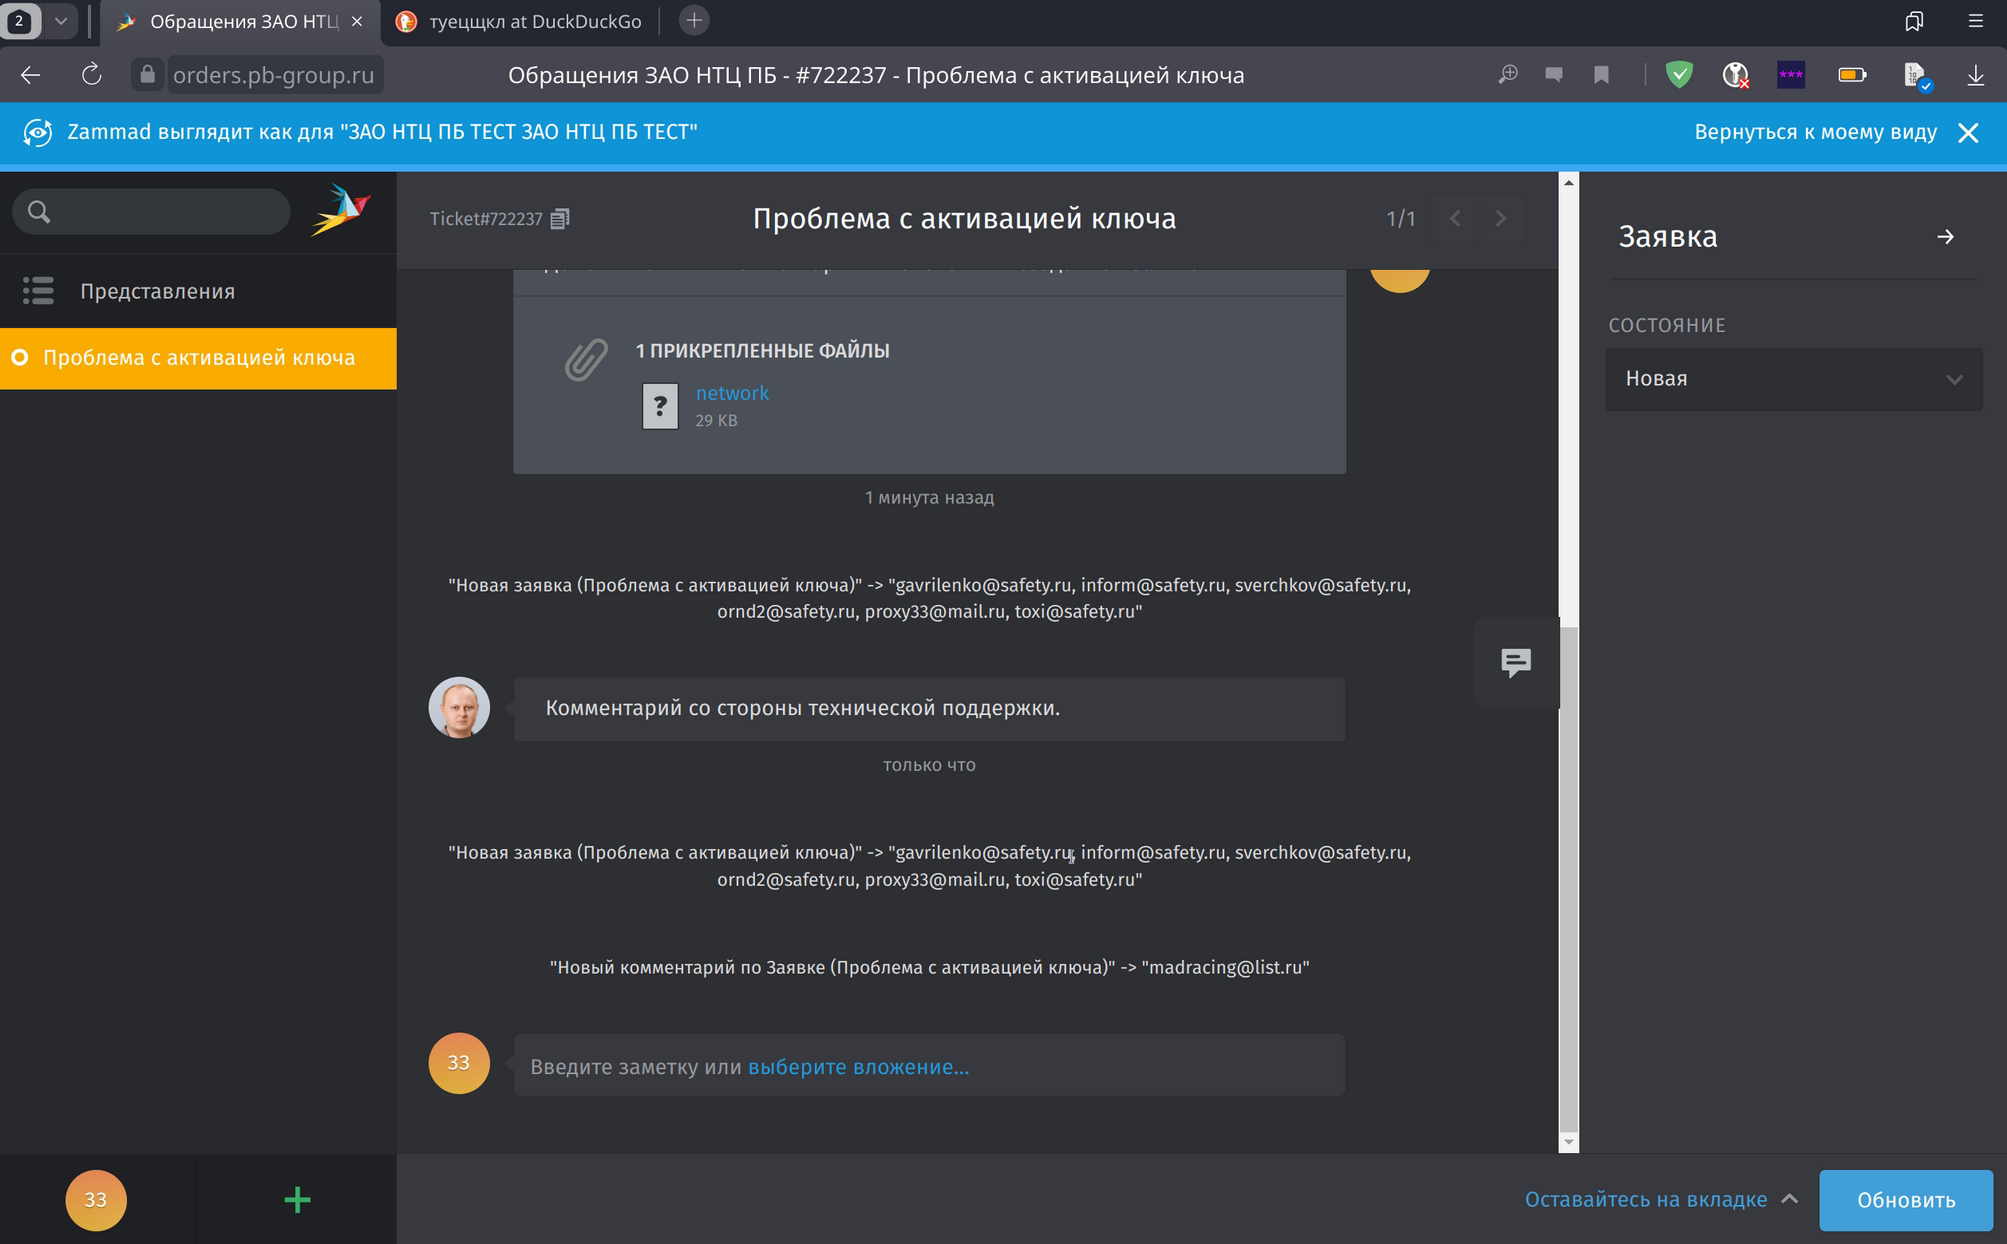
Task: Open the network attachment link
Action: [732, 393]
